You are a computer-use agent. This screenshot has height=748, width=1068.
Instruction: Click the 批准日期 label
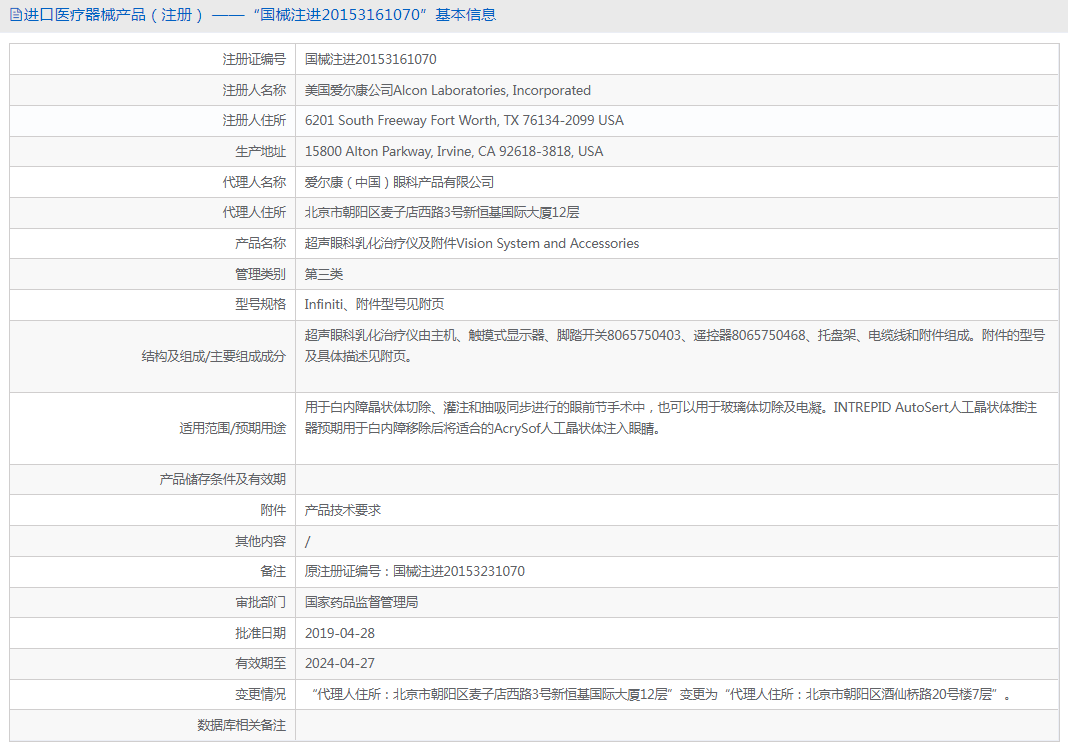point(260,633)
